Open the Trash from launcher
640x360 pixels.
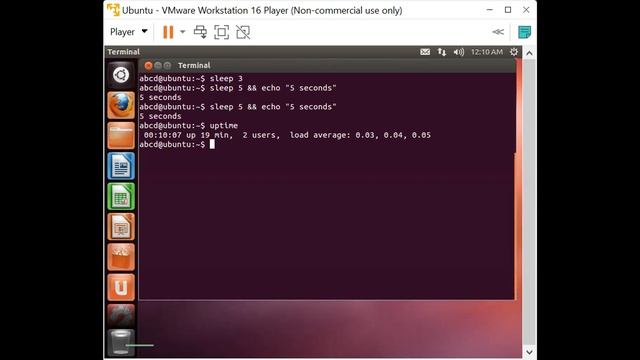coord(121,342)
